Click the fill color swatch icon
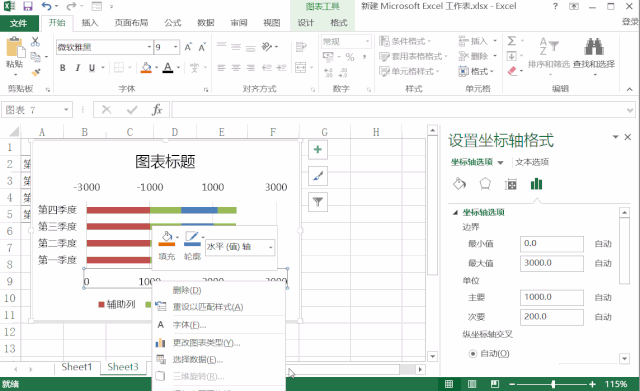Viewport: 640px width, 391px height. [146, 68]
